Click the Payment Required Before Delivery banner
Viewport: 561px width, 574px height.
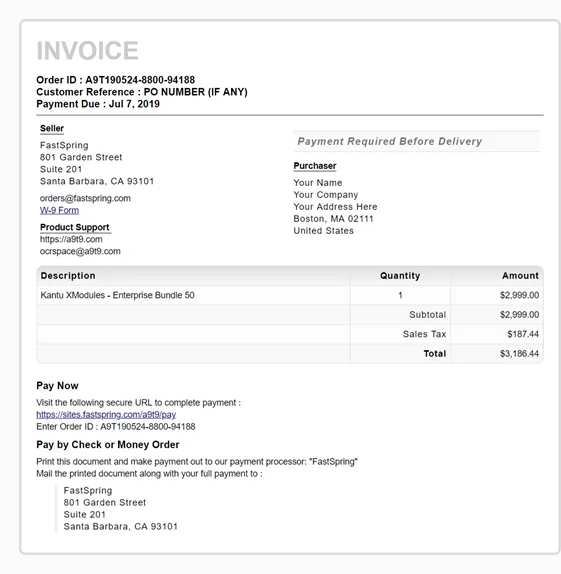(x=416, y=141)
